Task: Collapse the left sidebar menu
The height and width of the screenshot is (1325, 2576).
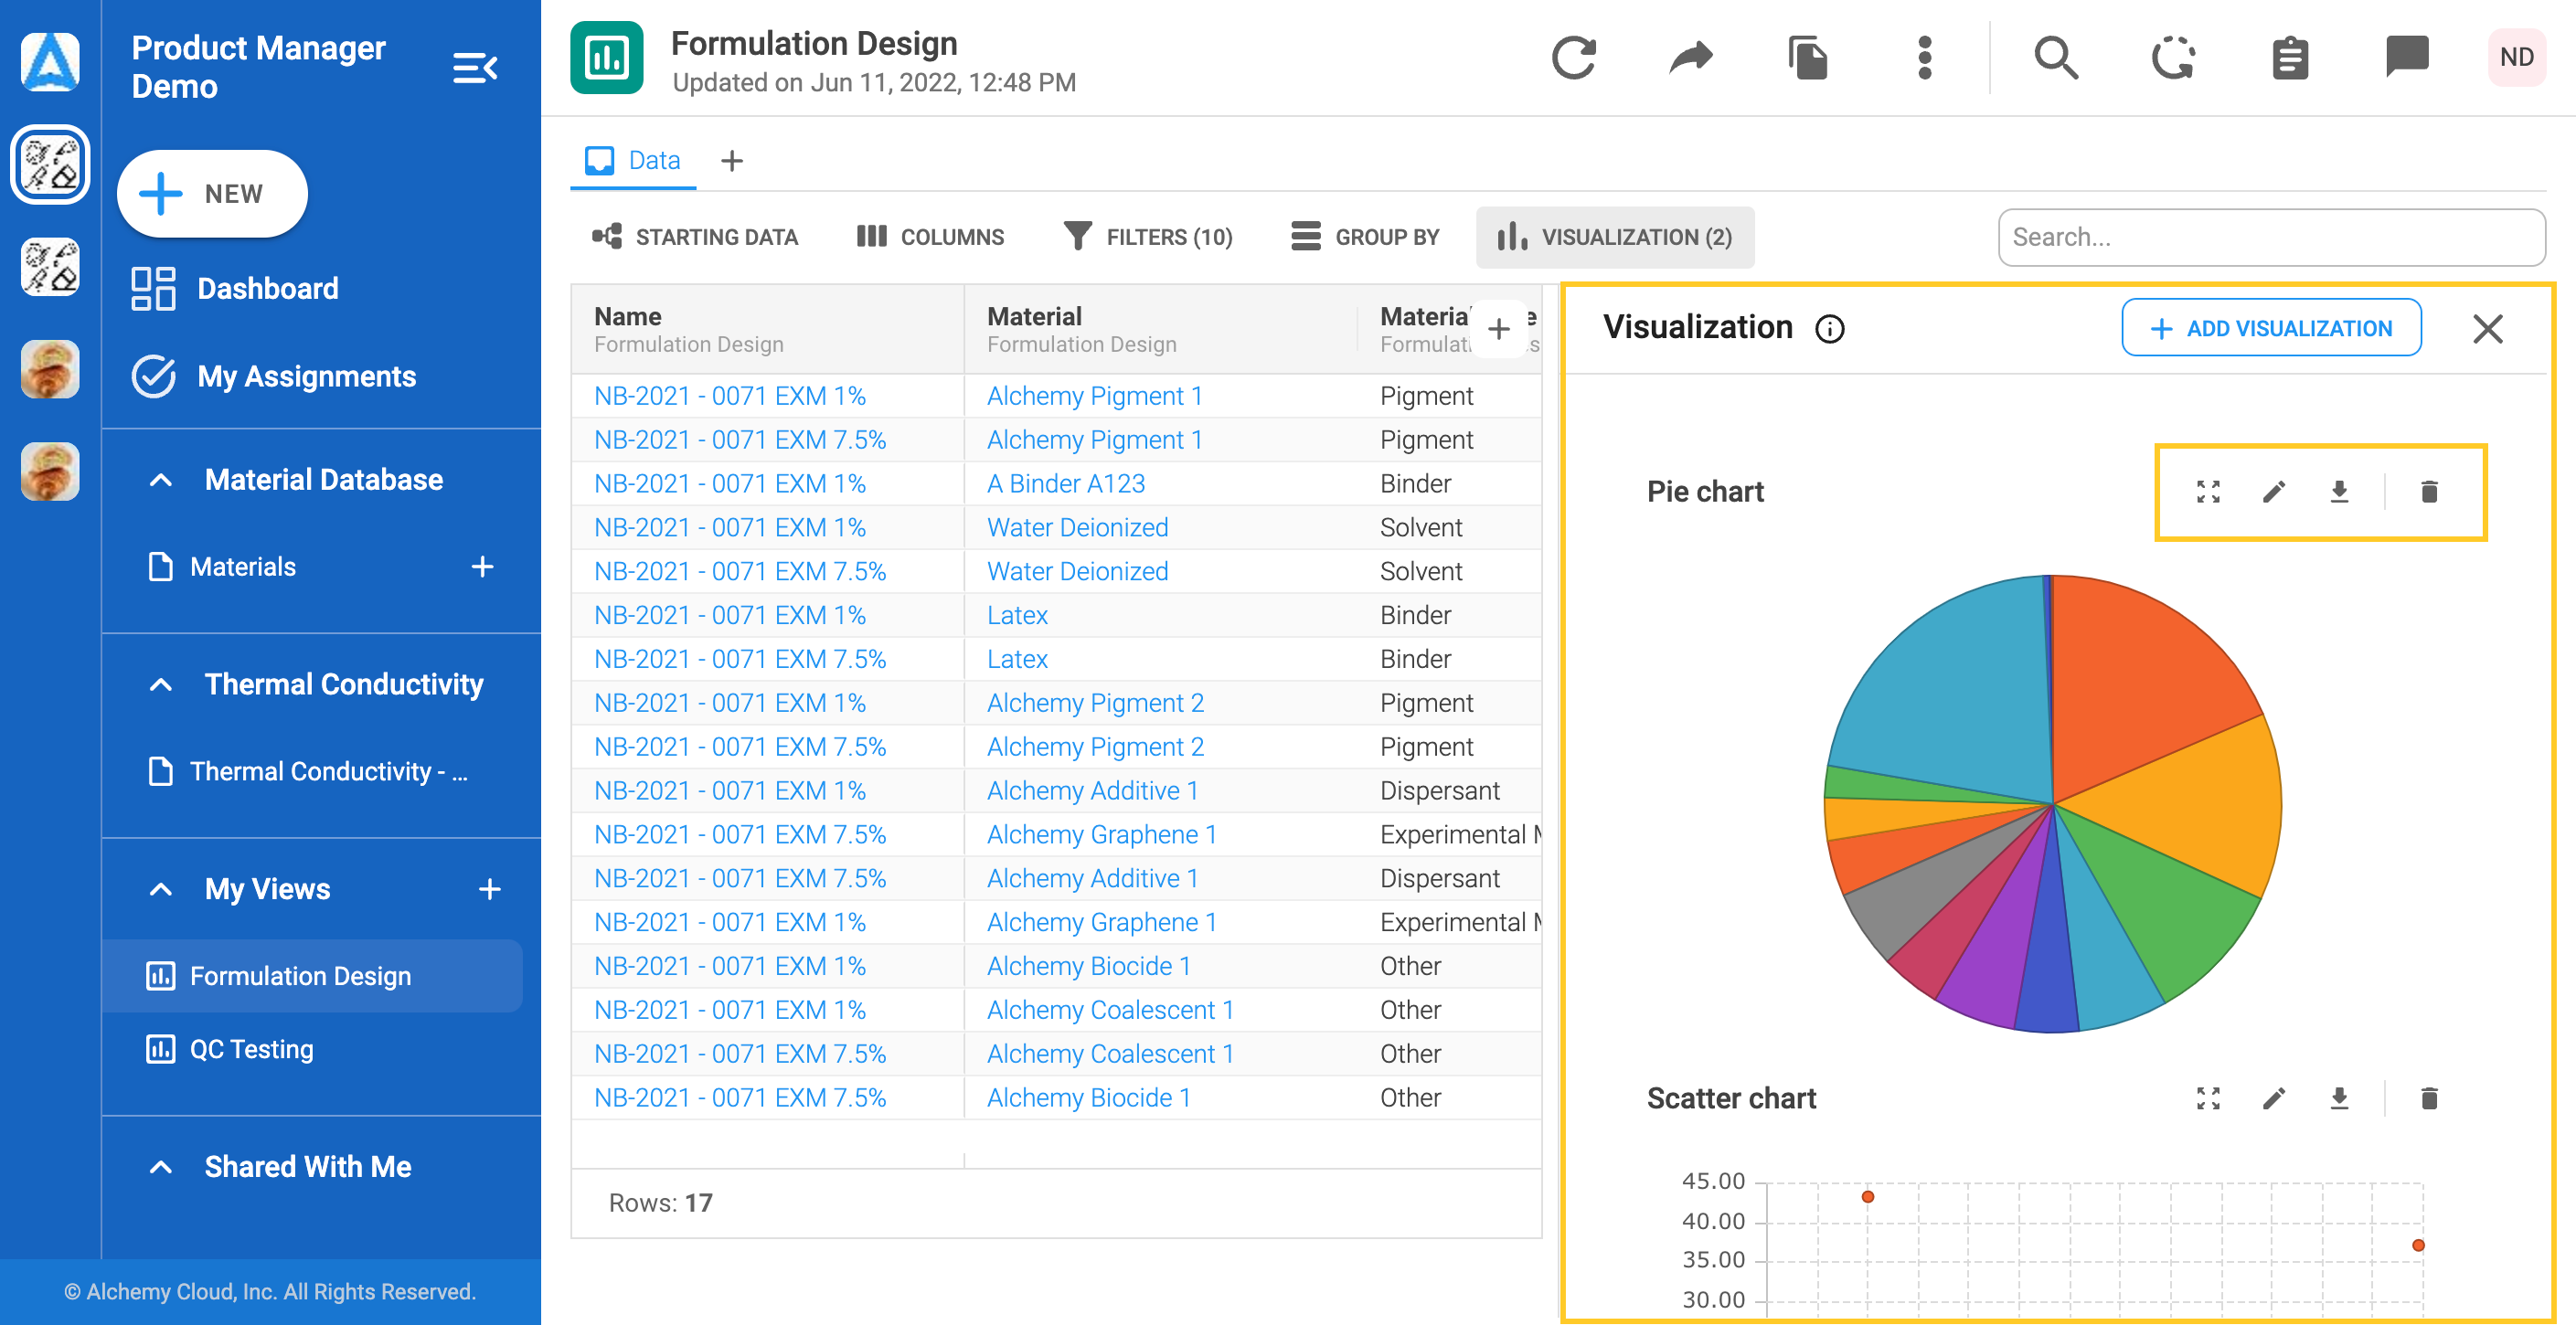Action: [475, 68]
